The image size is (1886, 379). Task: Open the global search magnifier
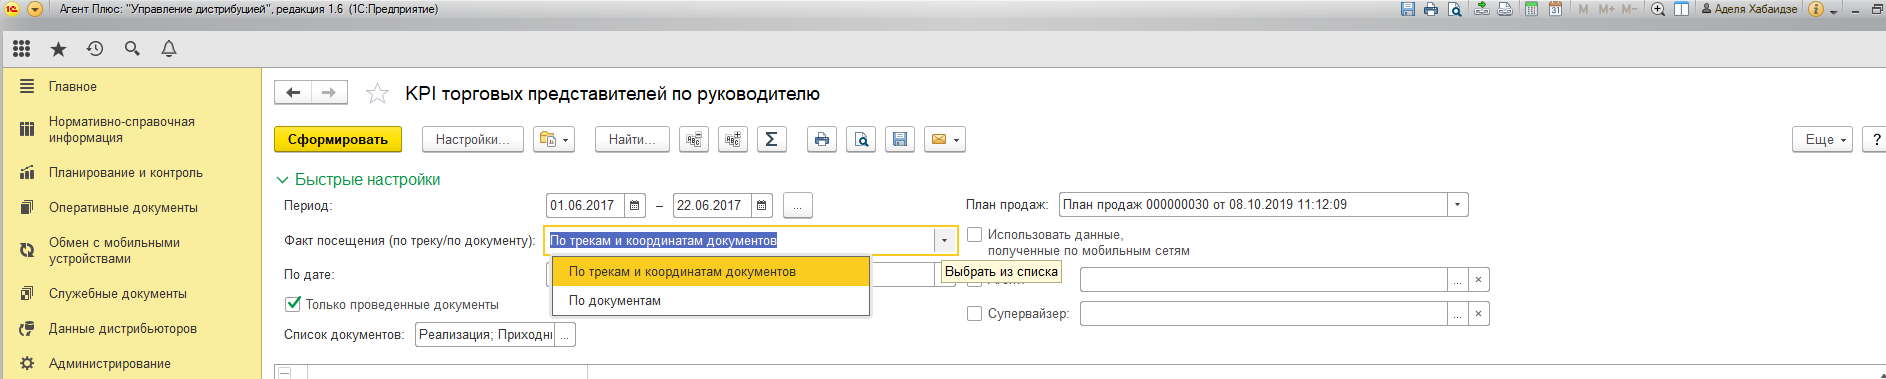[132, 48]
